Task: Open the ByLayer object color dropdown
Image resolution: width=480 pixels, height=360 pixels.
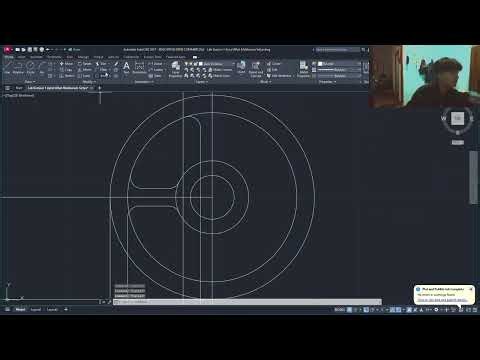Action: click(339, 63)
